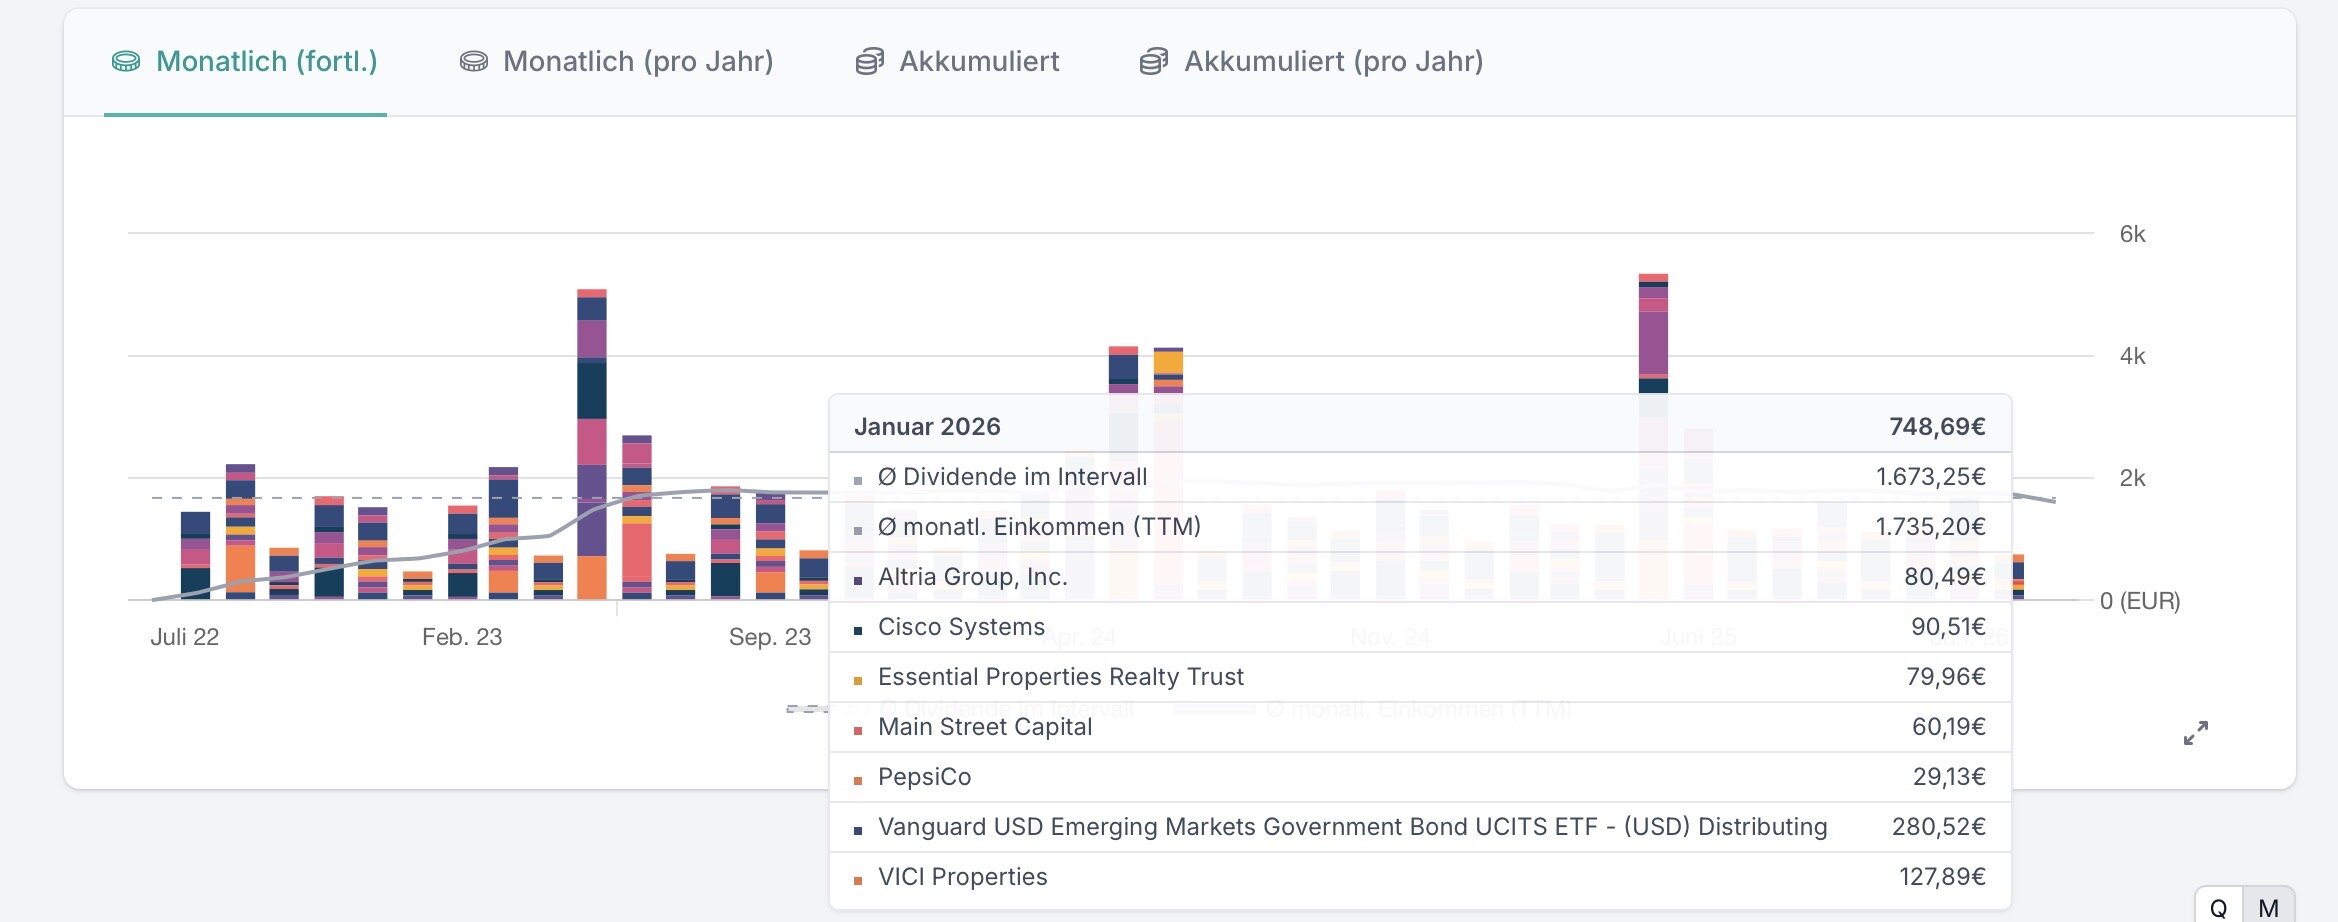
Task: Open the Akkumuliert tab
Action: pyautogui.click(x=978, y=62)
